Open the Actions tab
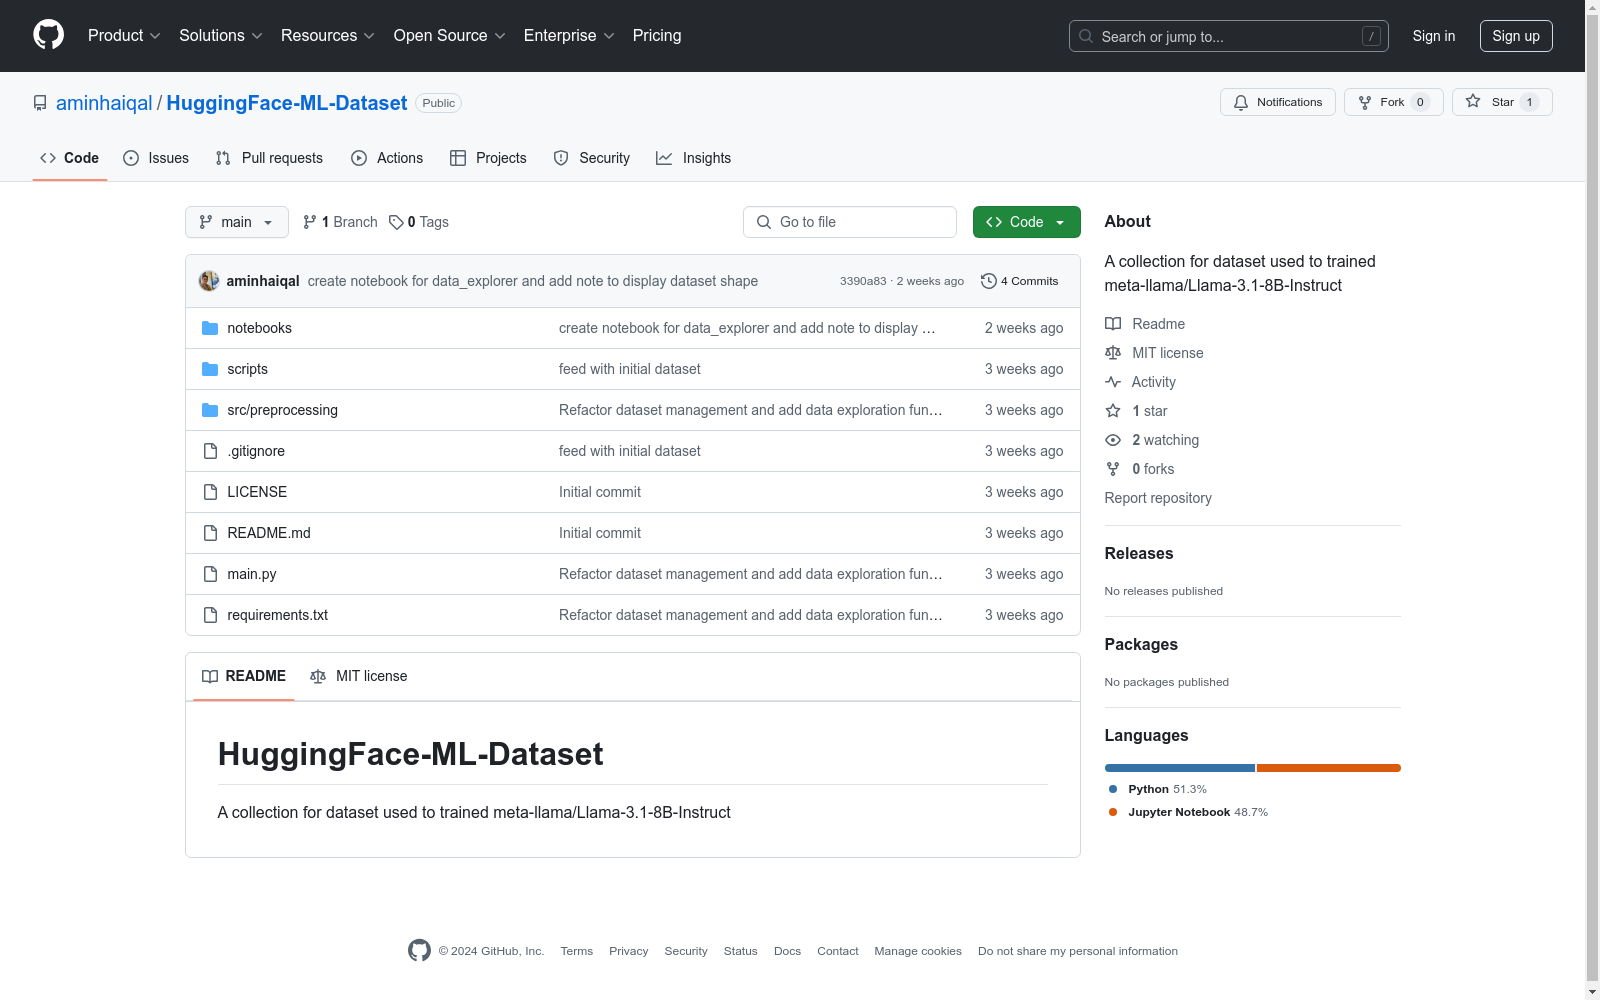Viewport: 1600px width, 1000px height. pyautogui.click(x=387, y=158)
